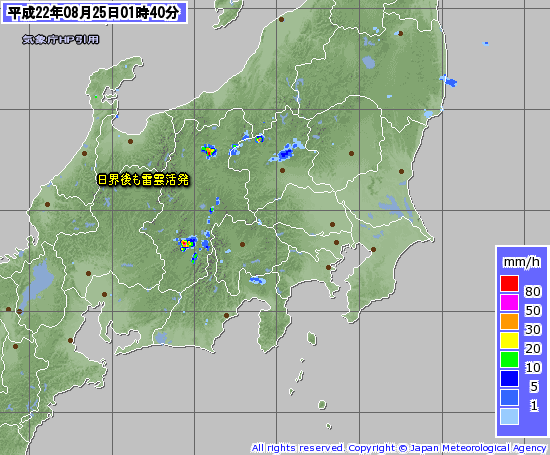
Task: Click the yellow 日界後も雷雲活発 annotation text
Action: pos(143,180)
